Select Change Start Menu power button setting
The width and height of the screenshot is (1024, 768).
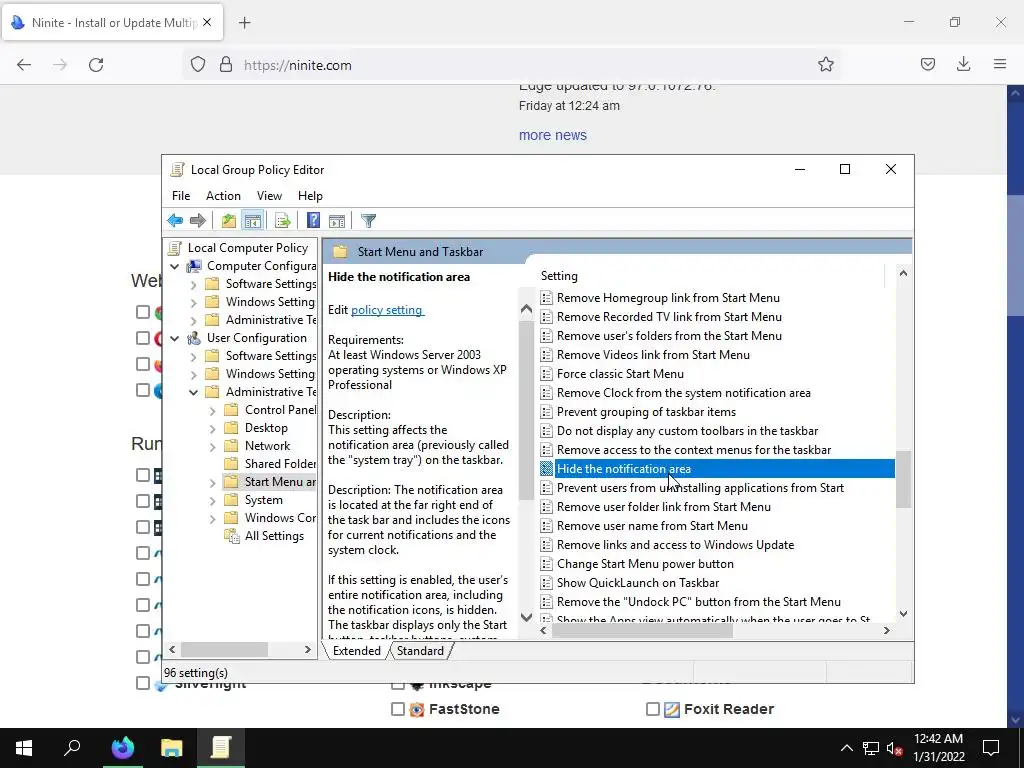645,564
